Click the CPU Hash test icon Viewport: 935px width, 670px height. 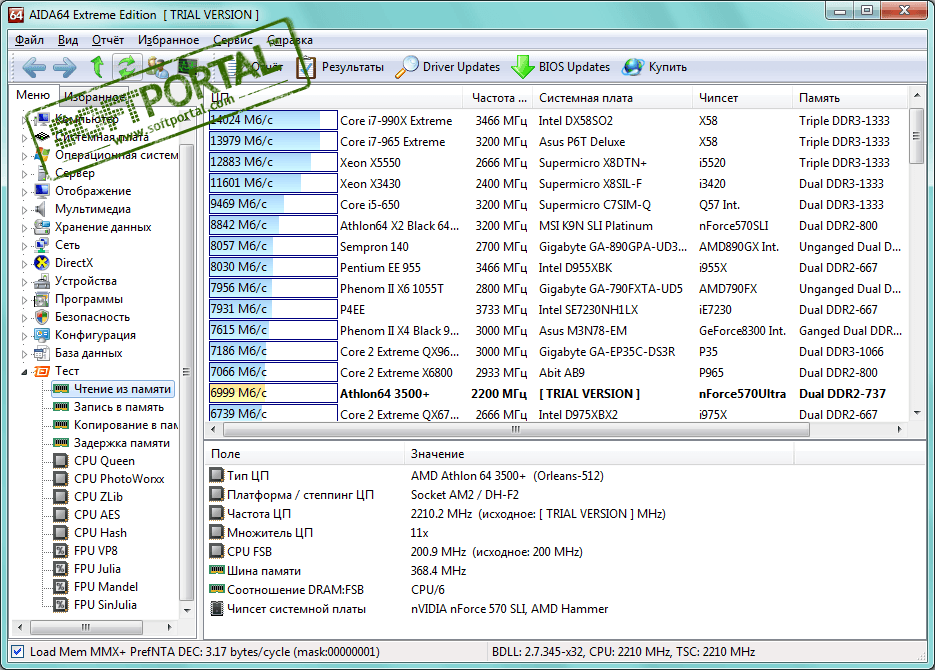pos(60,533)
